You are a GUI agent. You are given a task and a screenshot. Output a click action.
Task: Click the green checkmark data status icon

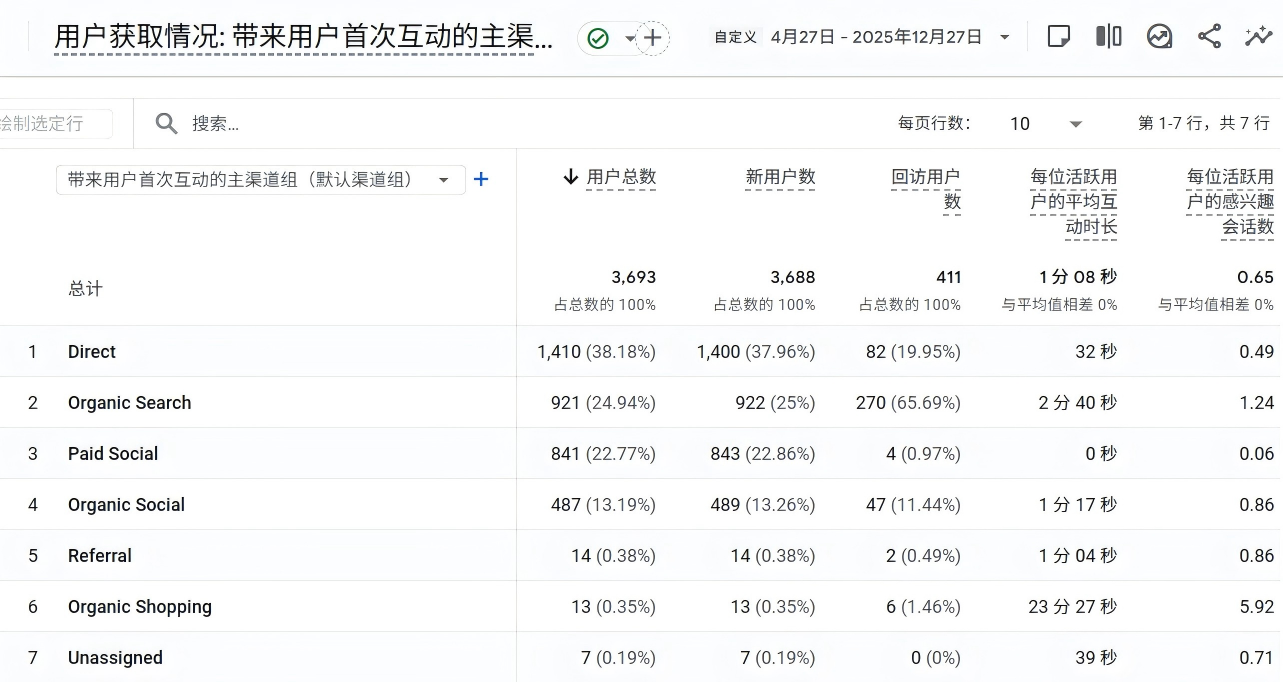click(598, 38)
